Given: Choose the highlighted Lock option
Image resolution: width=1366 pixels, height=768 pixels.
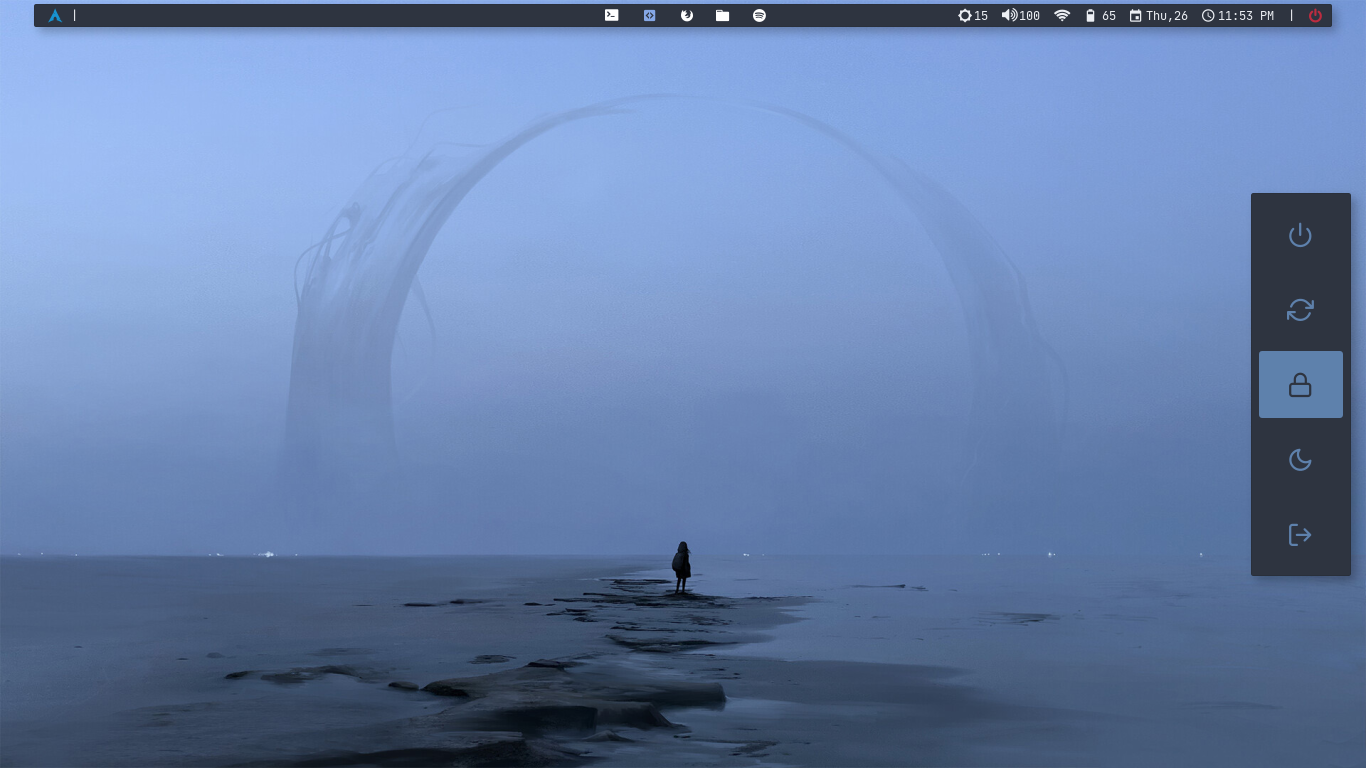Looking at the screenshot, I should pyautogui.click(x=1300, y=385).
